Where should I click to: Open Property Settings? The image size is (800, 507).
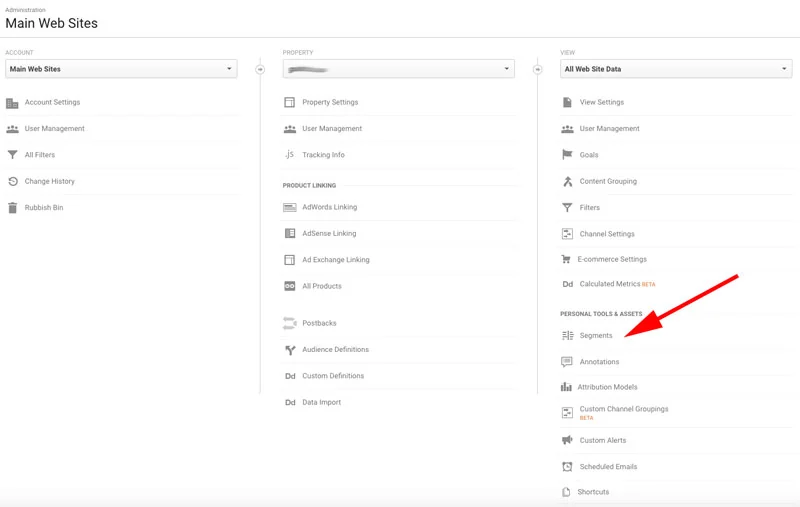pyautogui.click(x=330, y=102)
